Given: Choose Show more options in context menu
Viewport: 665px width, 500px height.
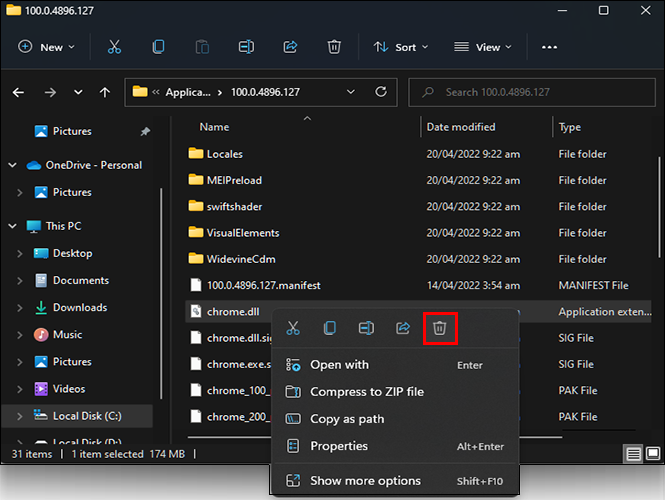Looking at the screenshot, I should click(x=366, y=481).
